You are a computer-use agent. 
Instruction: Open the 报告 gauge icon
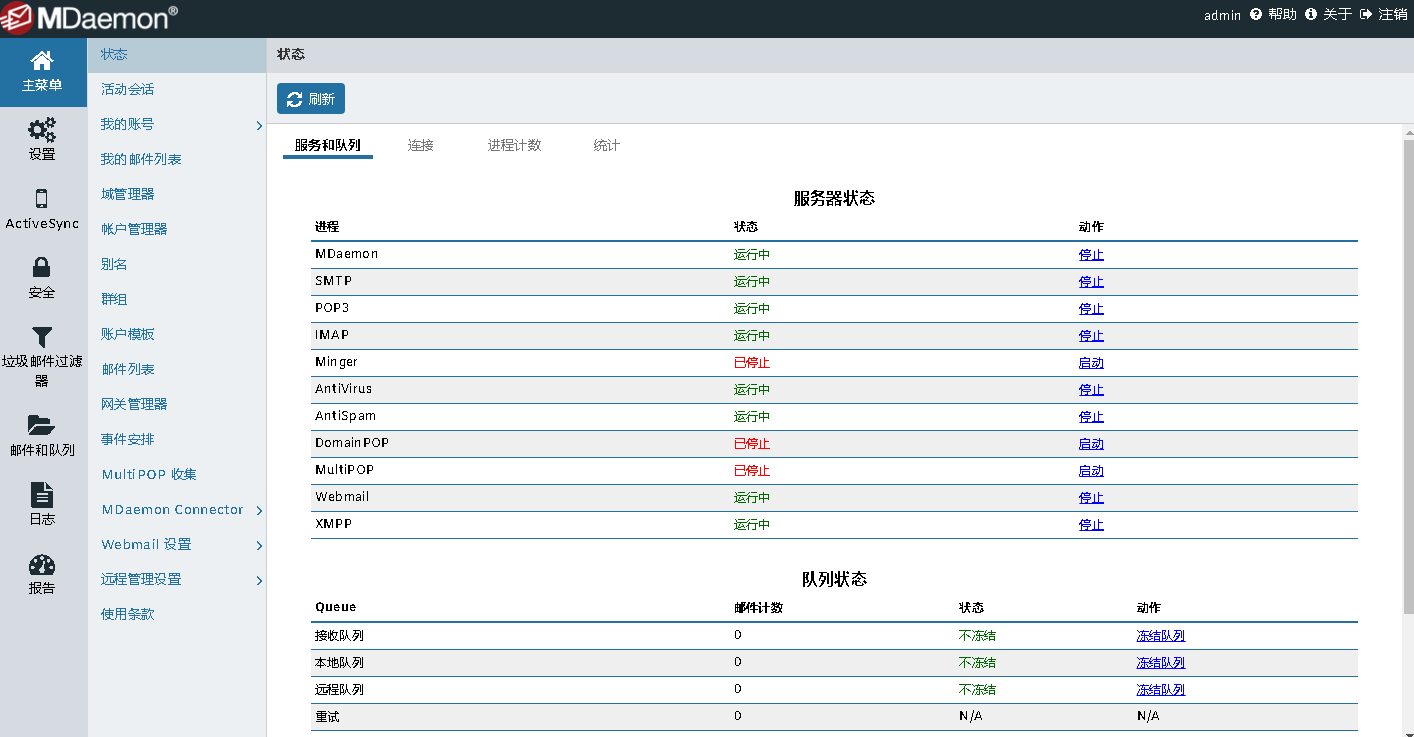pyautogui.click(x=42, y=565)
